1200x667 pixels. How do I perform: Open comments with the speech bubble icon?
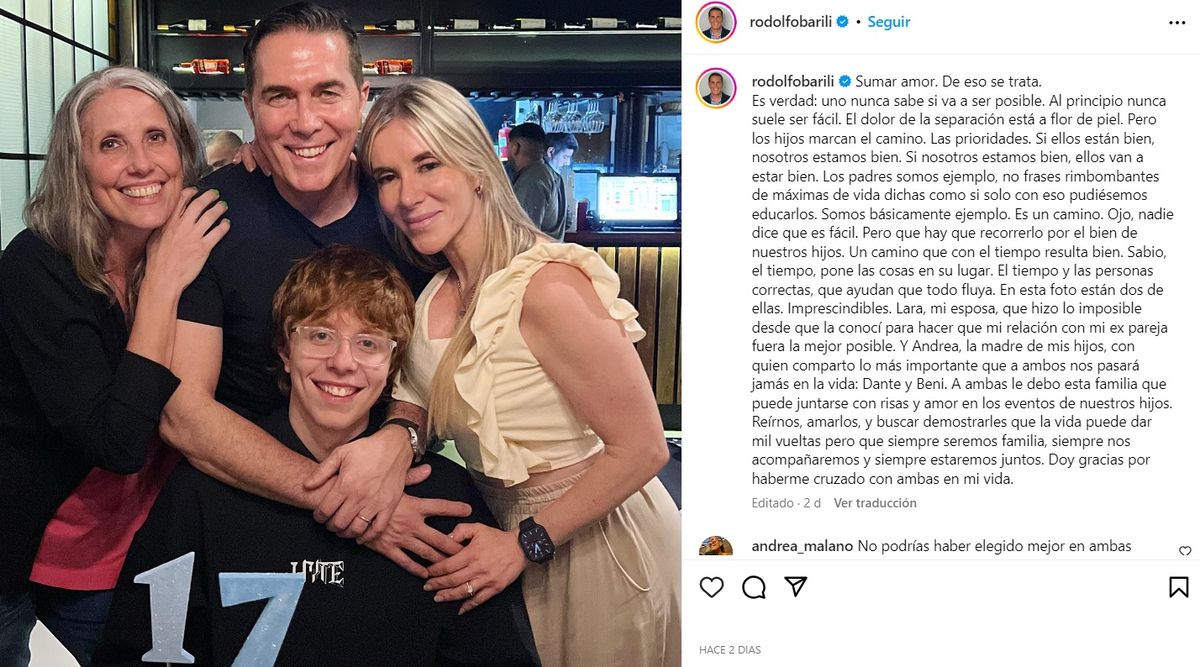pyautogui.click(x=754, y=587)
